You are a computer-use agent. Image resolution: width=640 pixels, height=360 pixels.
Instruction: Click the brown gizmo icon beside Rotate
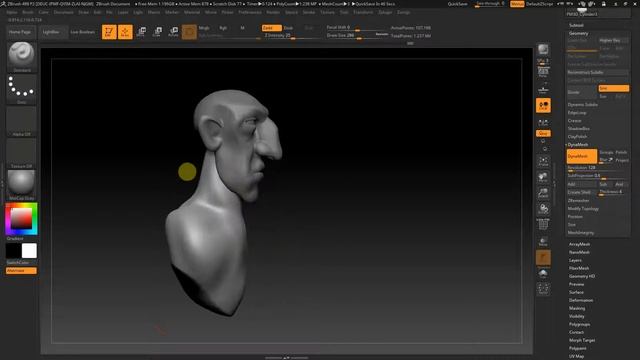(x=189, y=32)
